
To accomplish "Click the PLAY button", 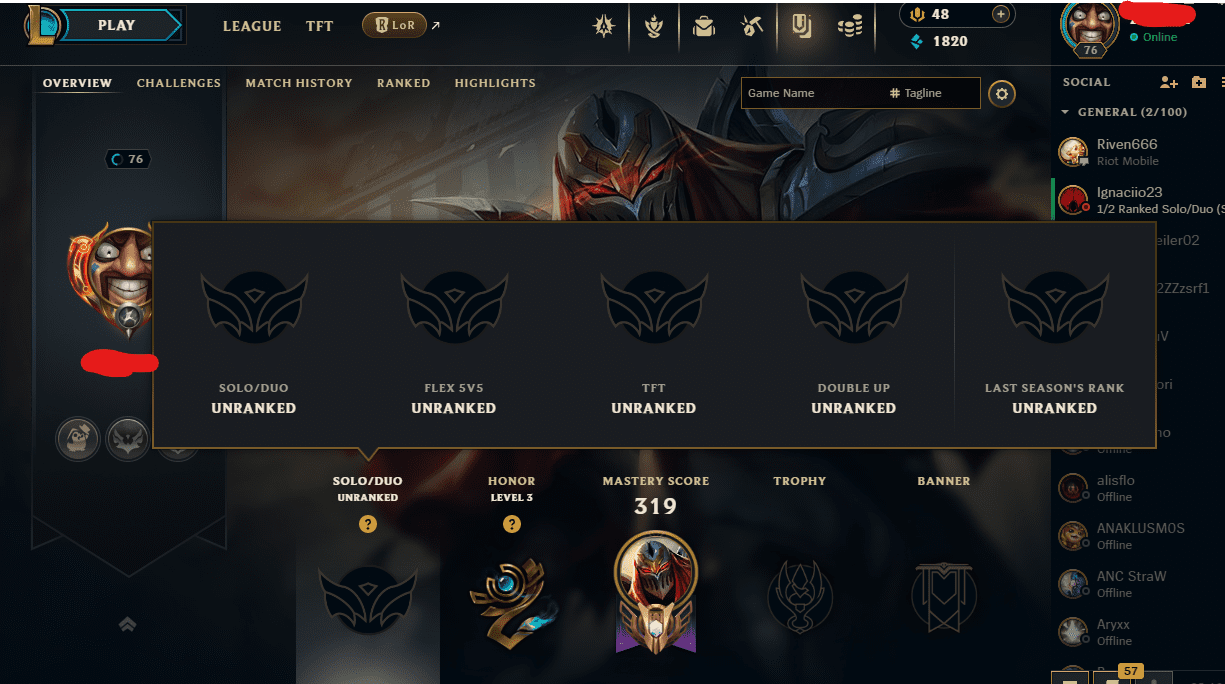I will click(x=117, y=25).
